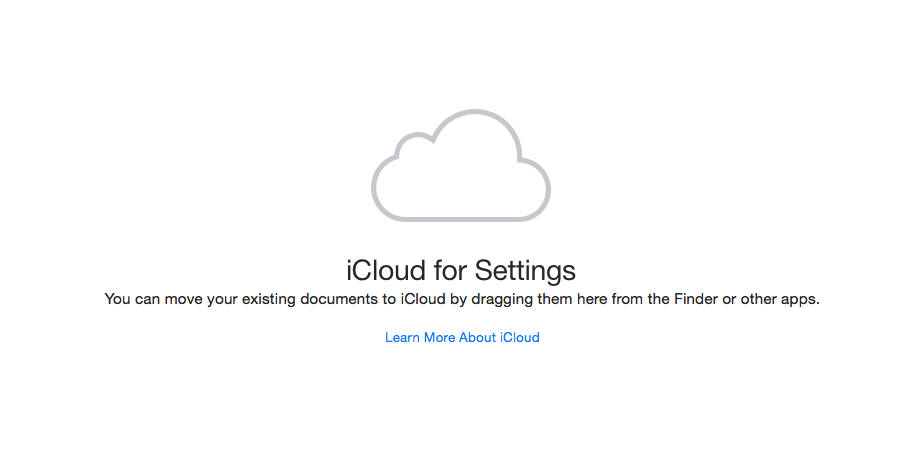Screen dimensions: 914x462
Task: Click the word Settings in the heading
Action: coord(525,271)
